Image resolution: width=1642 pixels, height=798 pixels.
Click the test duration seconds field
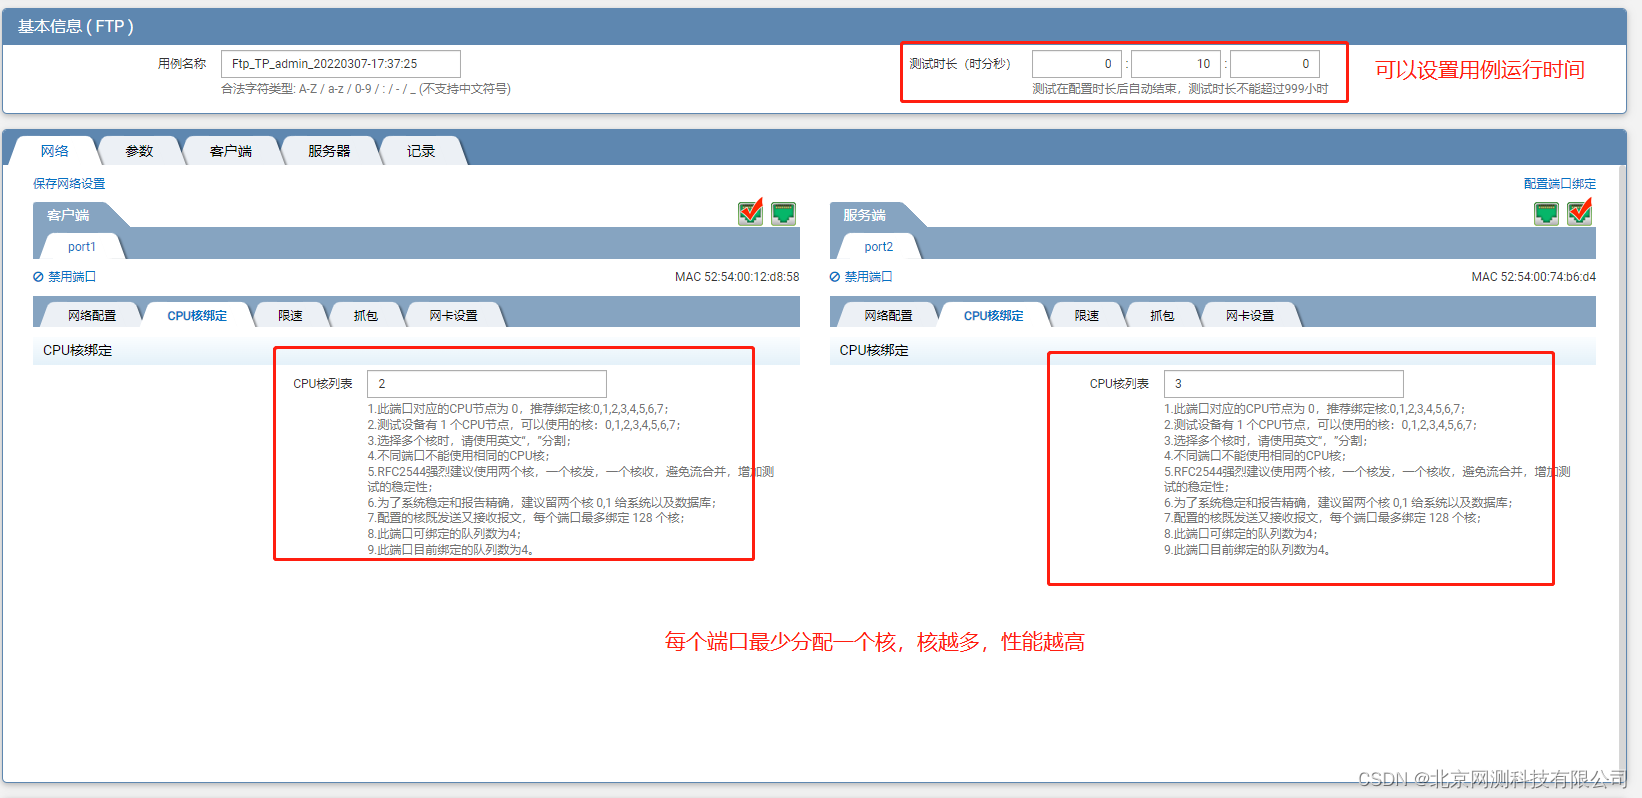click(1275, 64)
